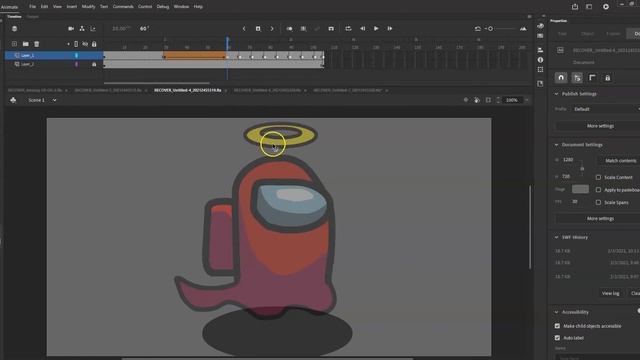Open the workspace switcher icon
The image size is (640, 360).
tap(589, 7)
